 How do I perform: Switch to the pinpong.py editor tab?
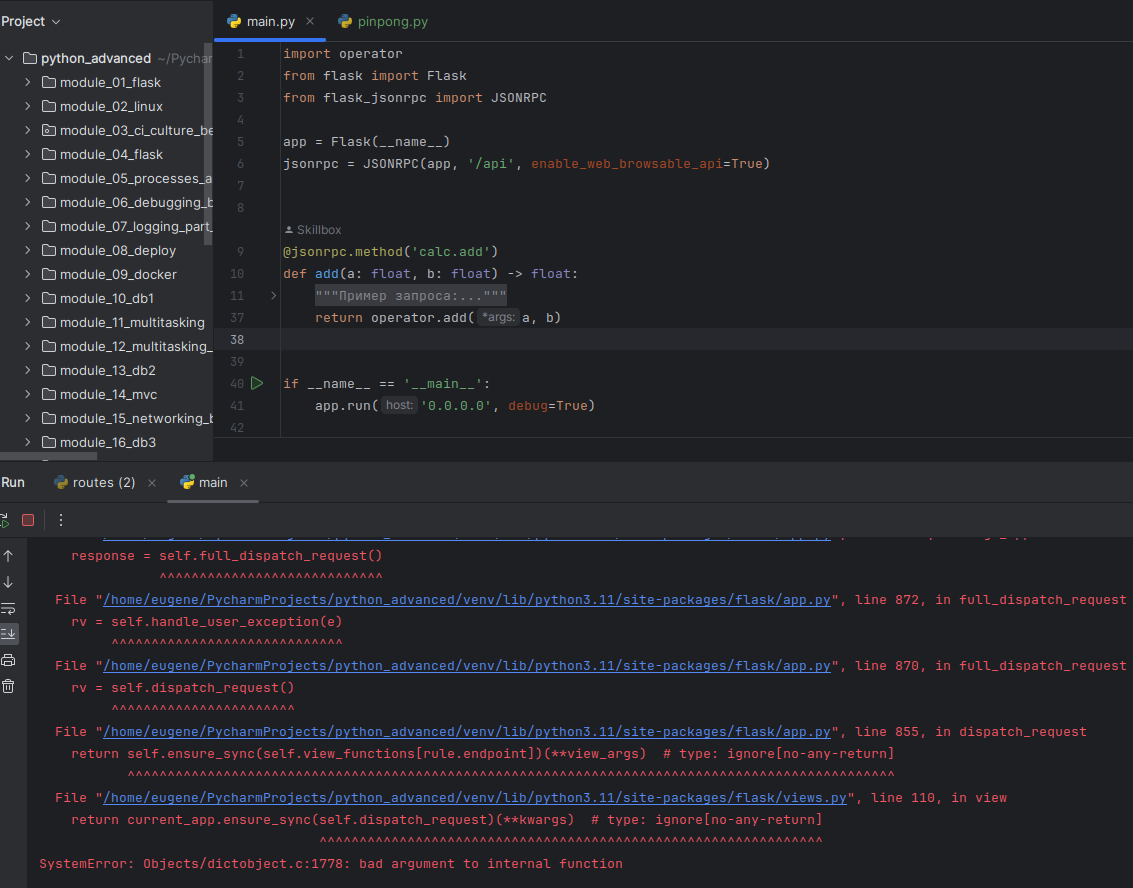(x=383, y=22)
